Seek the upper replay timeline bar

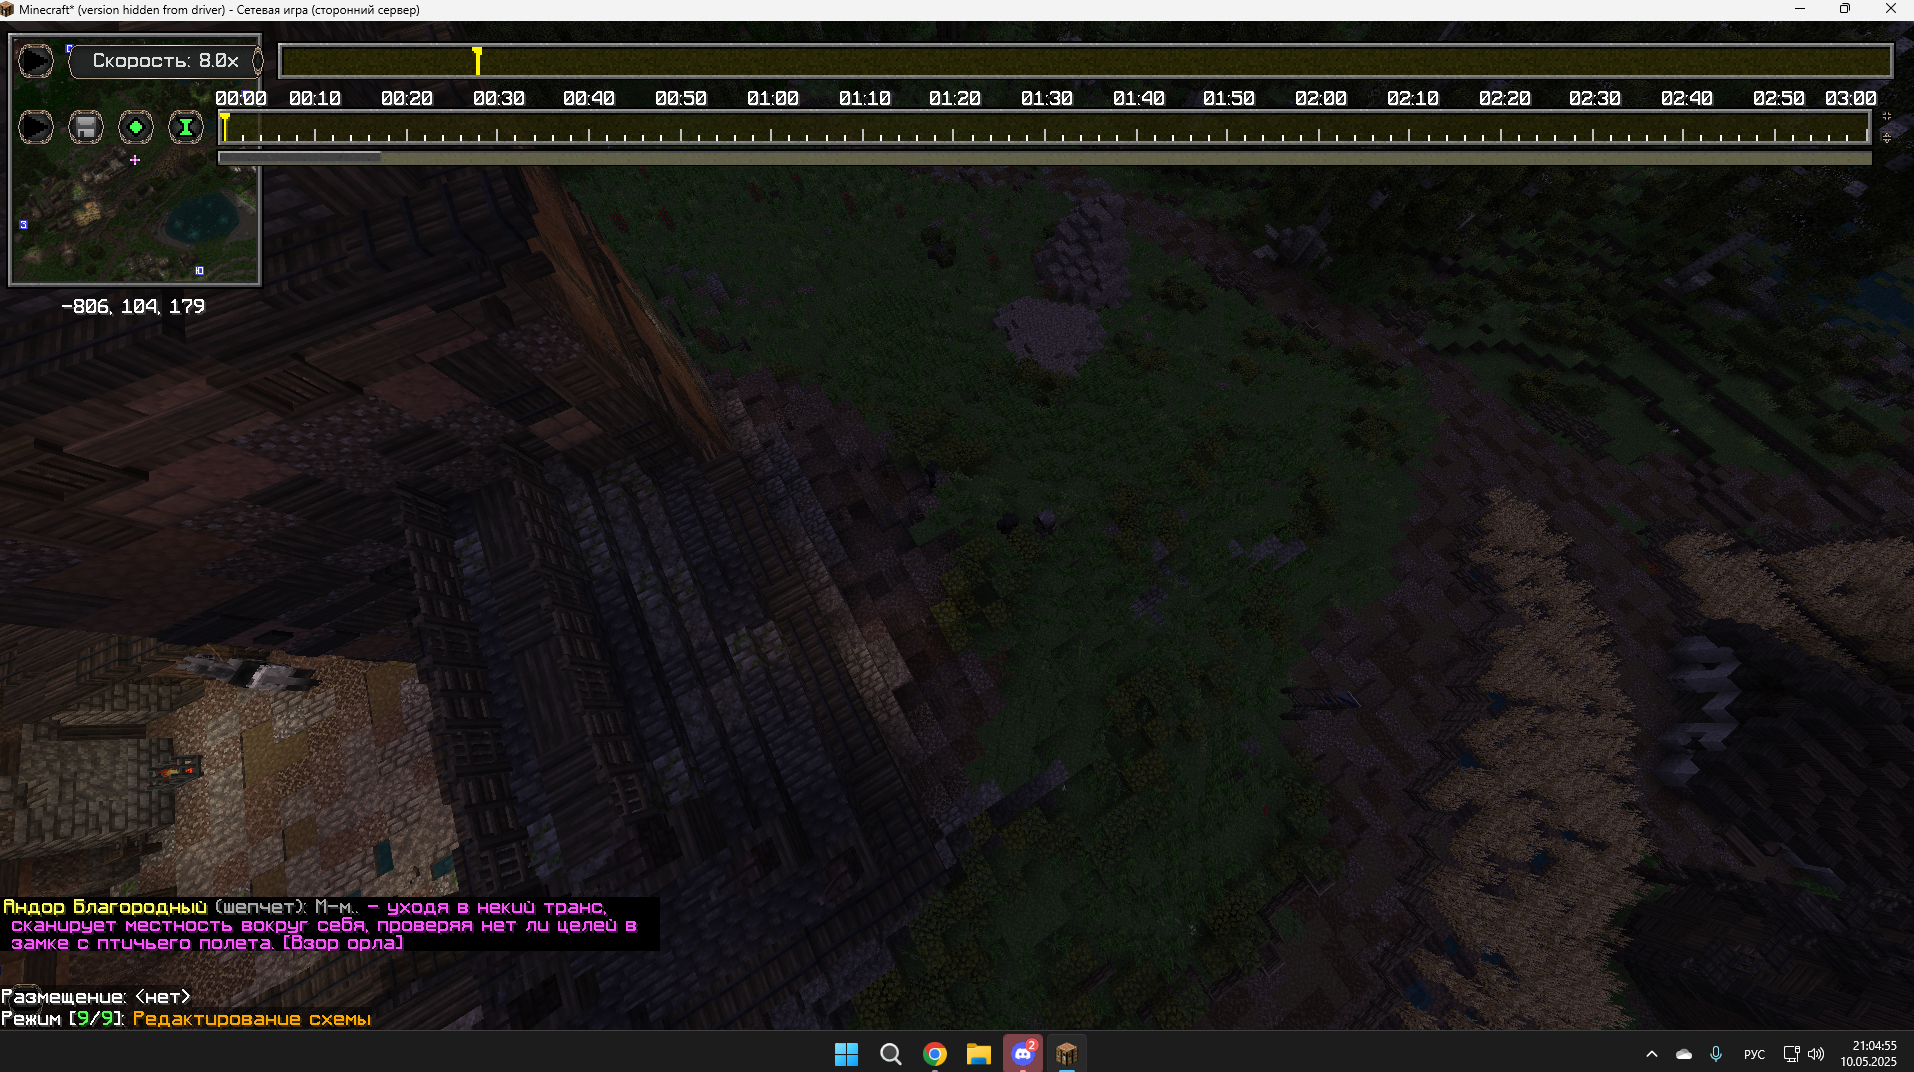1085,61
